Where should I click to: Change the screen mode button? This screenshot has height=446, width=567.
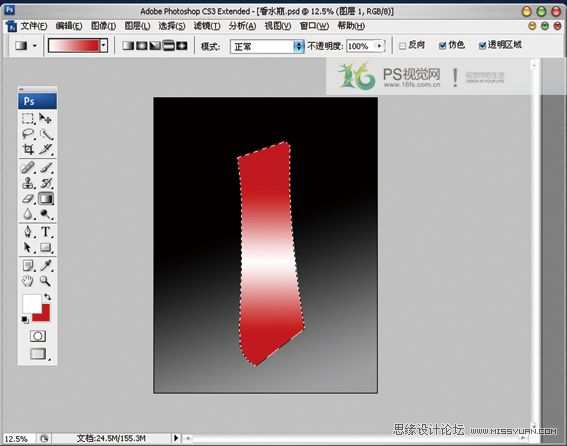coord(38,353)
